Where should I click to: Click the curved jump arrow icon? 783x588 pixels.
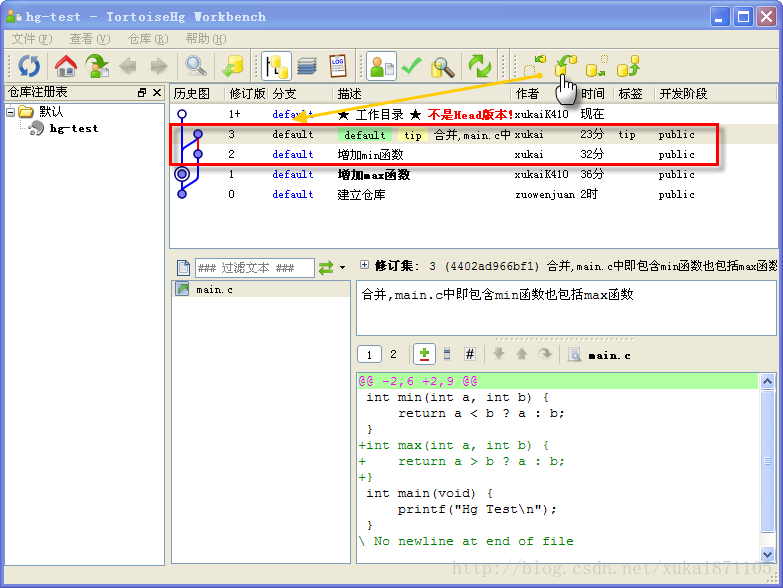coord(545,354)
